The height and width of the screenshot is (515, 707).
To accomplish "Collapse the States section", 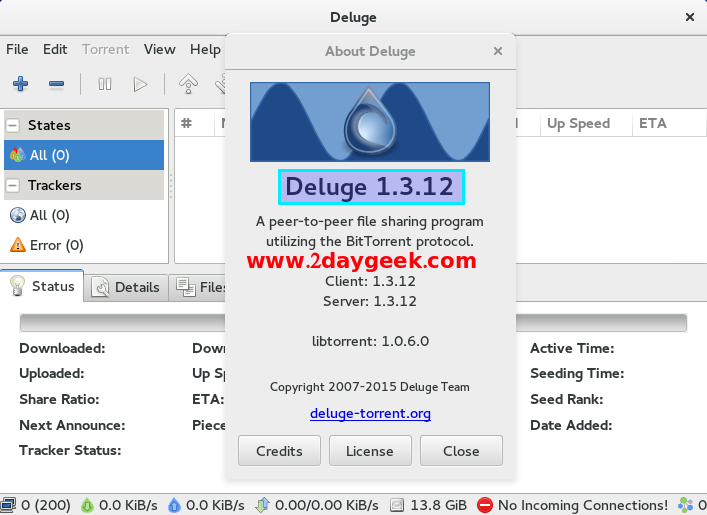I will (13, 125).
